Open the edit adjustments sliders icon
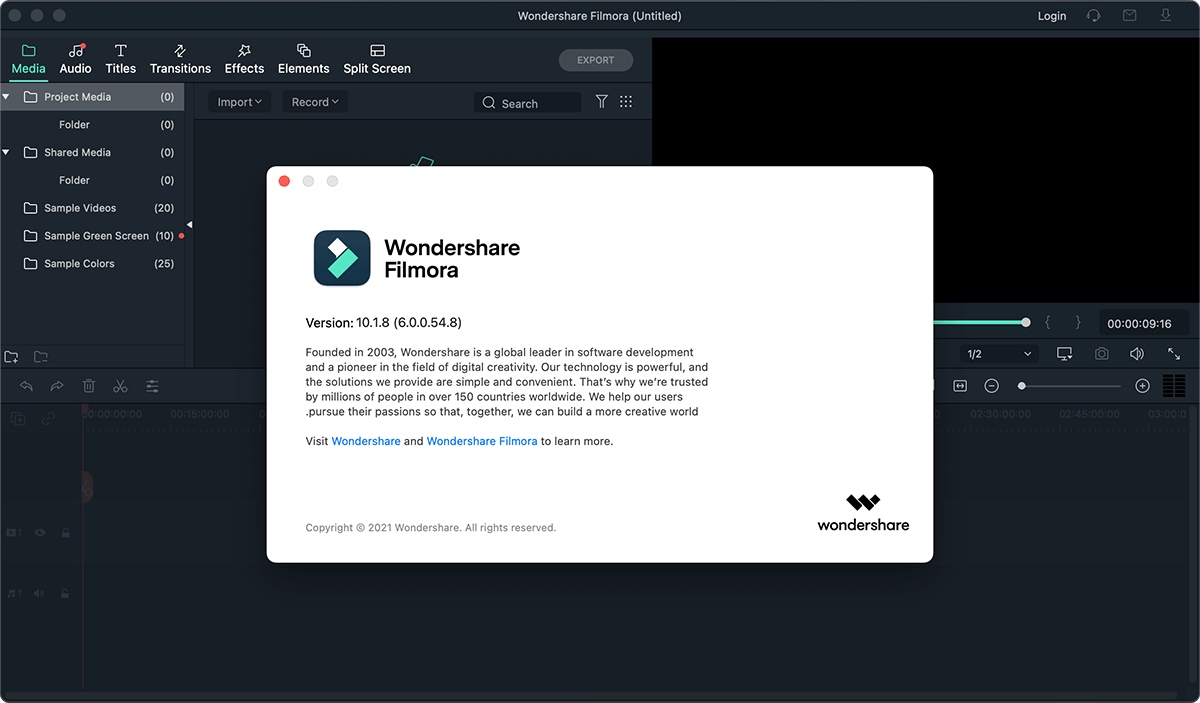This screenshot has width=1200, height=703. point(152,386)
